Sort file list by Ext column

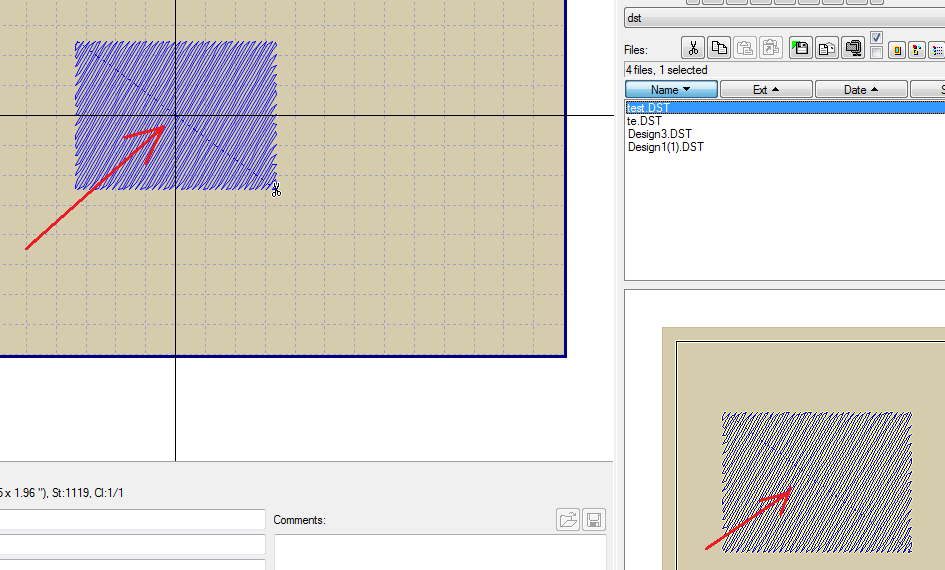pyautogui.click(x=766, y=90)
